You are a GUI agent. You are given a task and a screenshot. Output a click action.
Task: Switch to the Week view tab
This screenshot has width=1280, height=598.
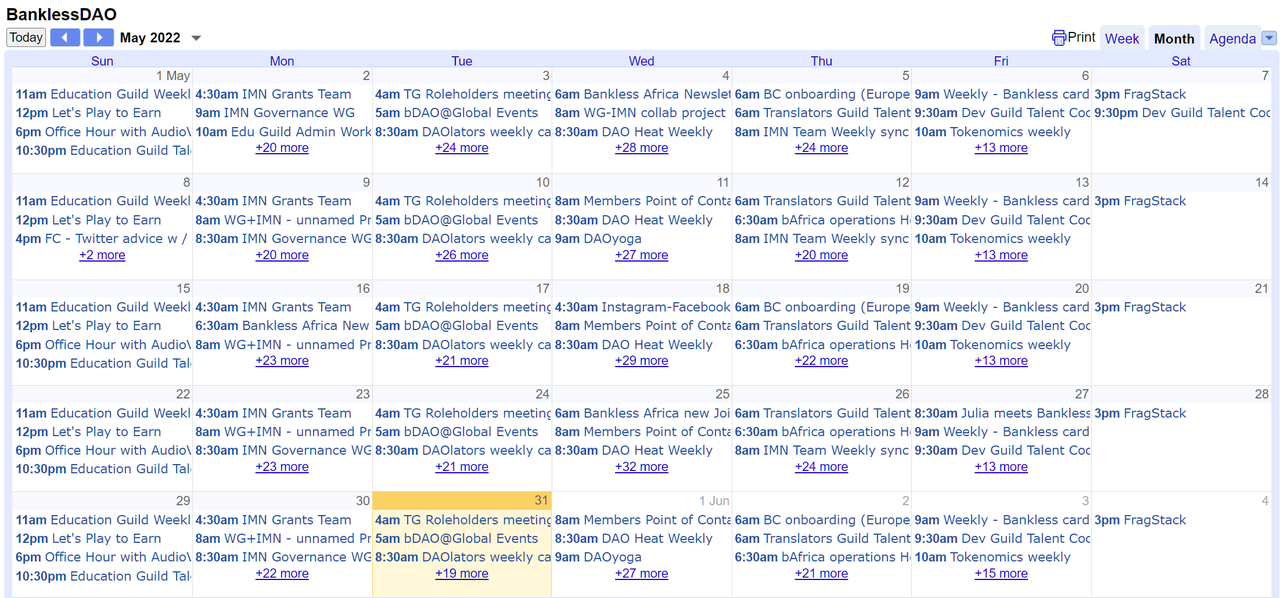click(x=1121, y=38)
